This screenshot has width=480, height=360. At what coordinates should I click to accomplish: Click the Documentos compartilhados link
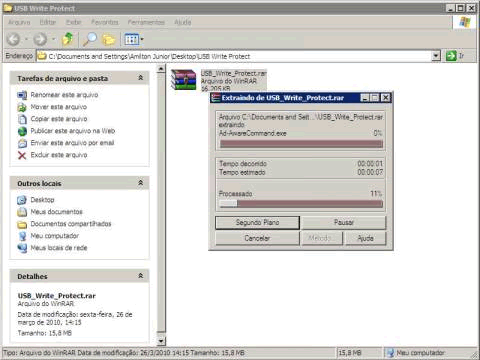click(x=71, y=224)
